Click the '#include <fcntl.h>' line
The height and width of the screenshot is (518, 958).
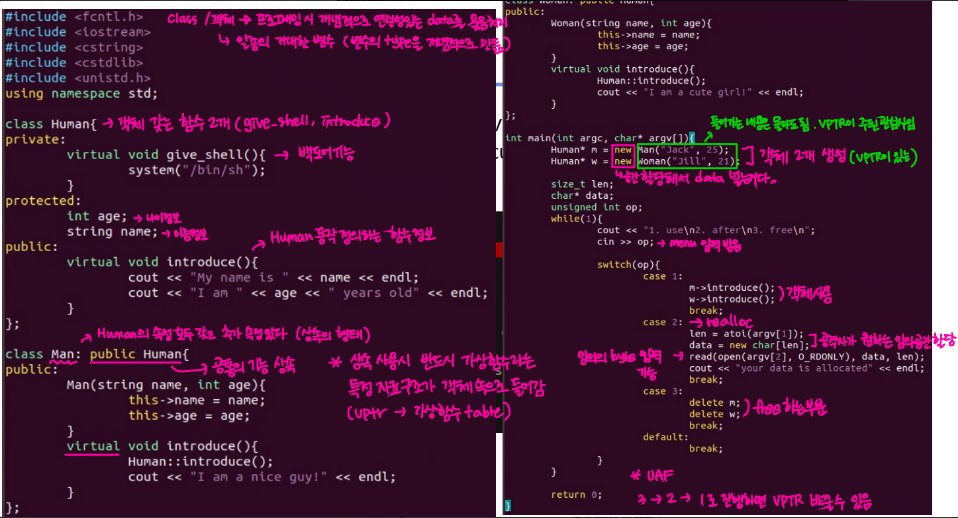(74, 16)
